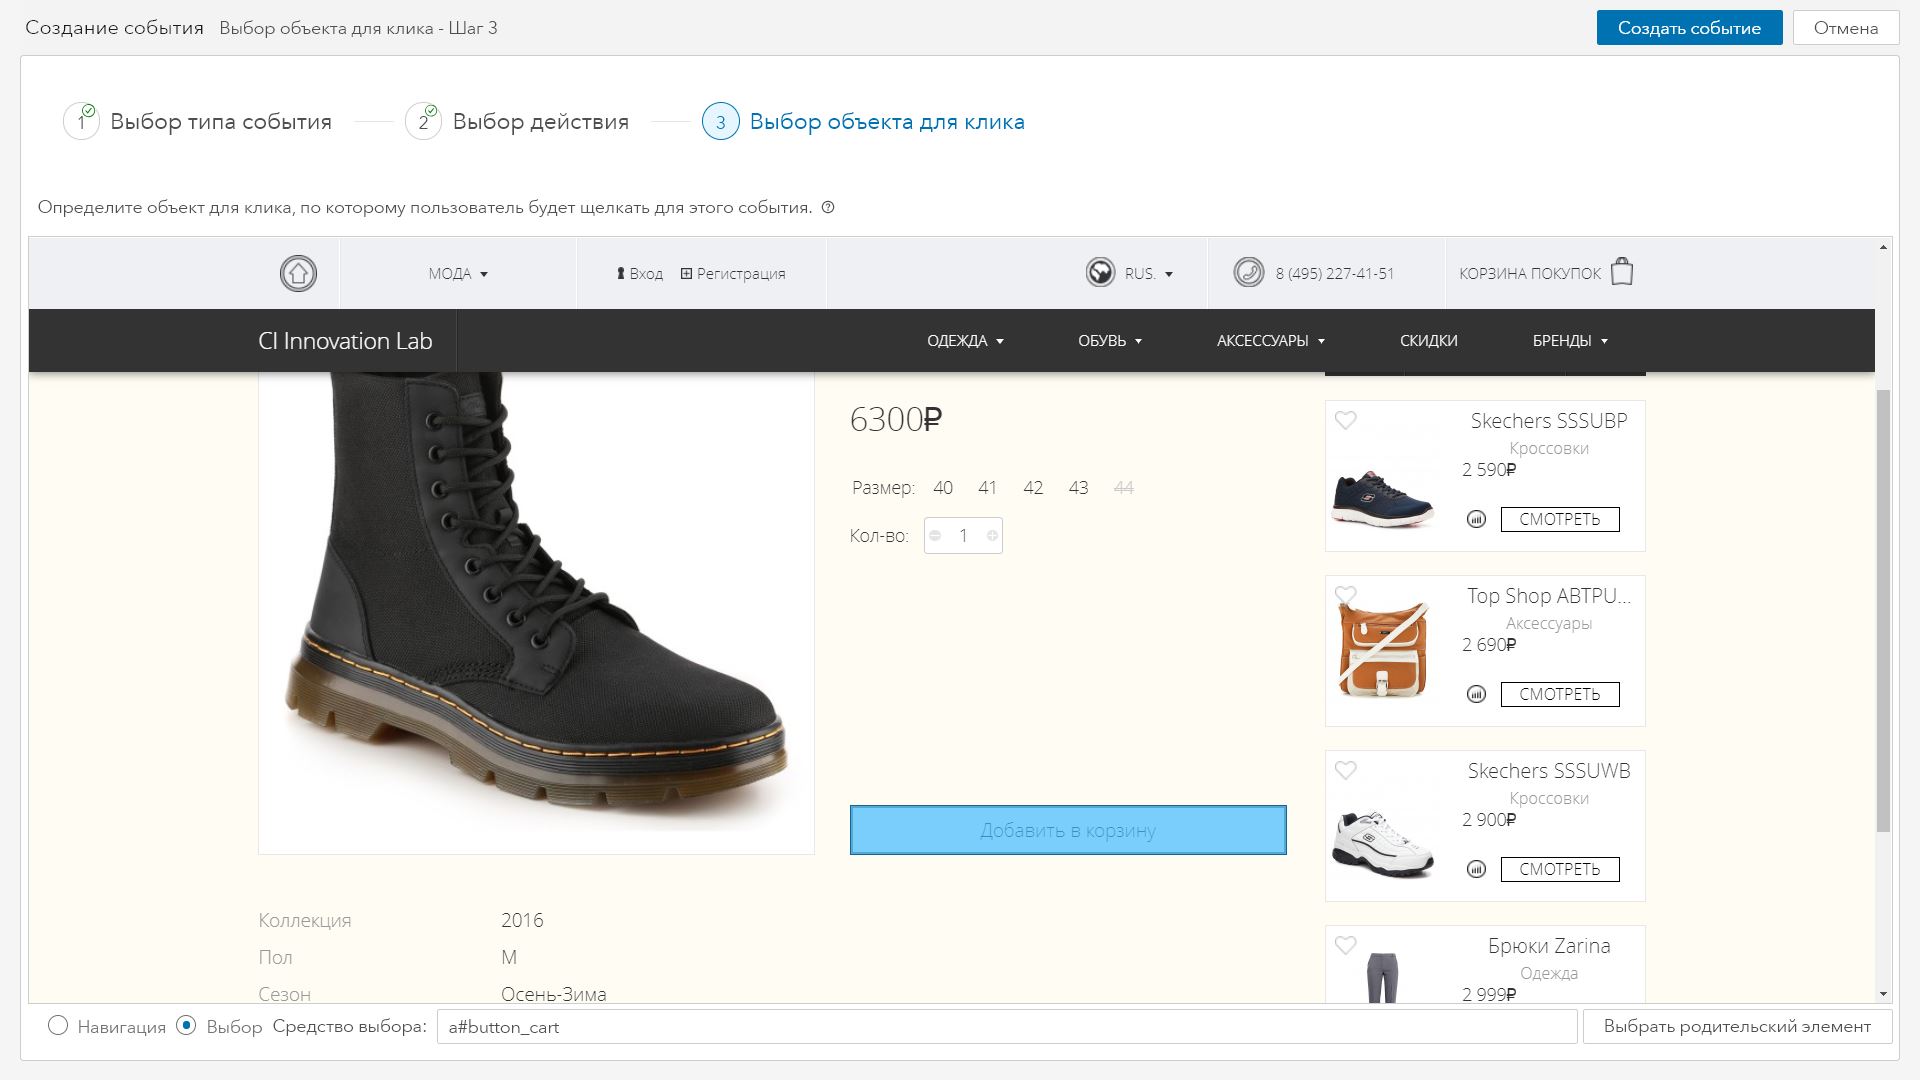The height and width of the screenshot is (1080, 1920).
Task: Click the selector input field a#button_cart
Action: coord(1006,1027)
